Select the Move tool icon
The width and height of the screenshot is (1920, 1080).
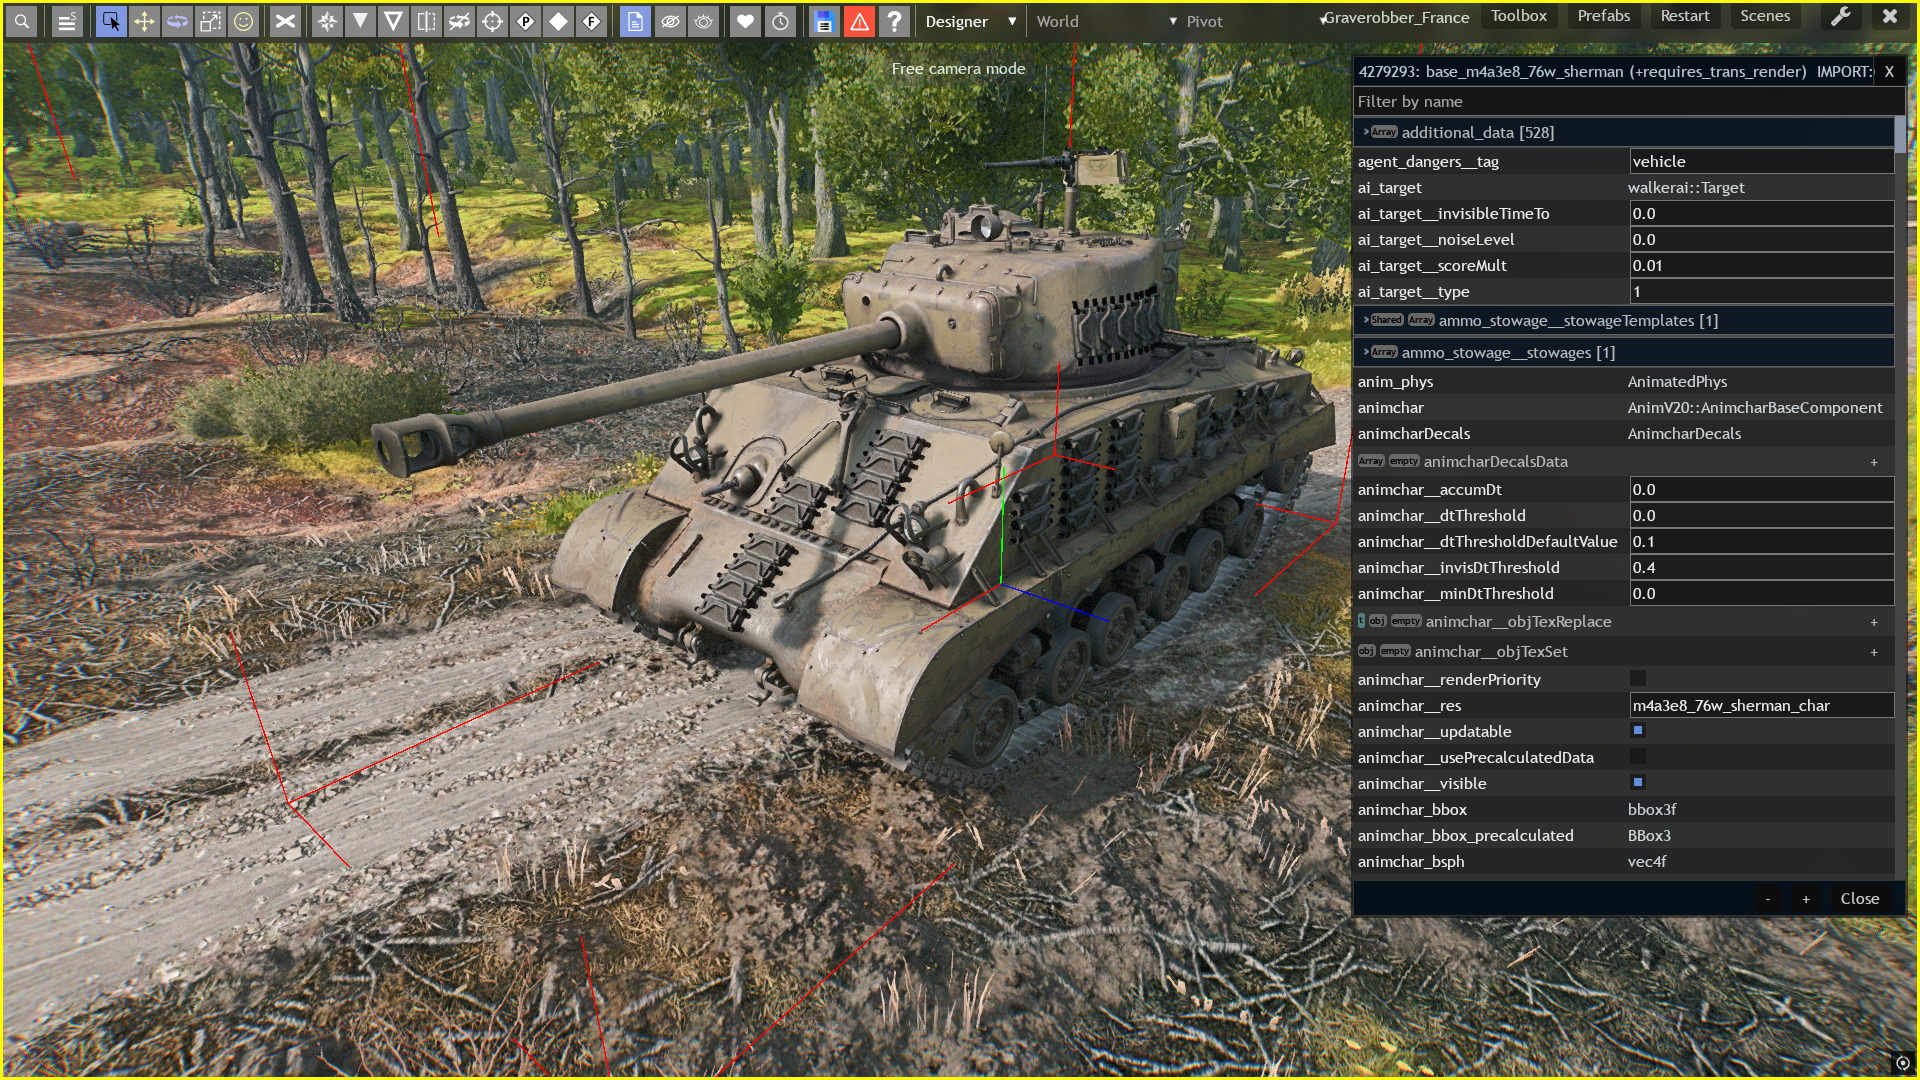click(x=144, y=21)
